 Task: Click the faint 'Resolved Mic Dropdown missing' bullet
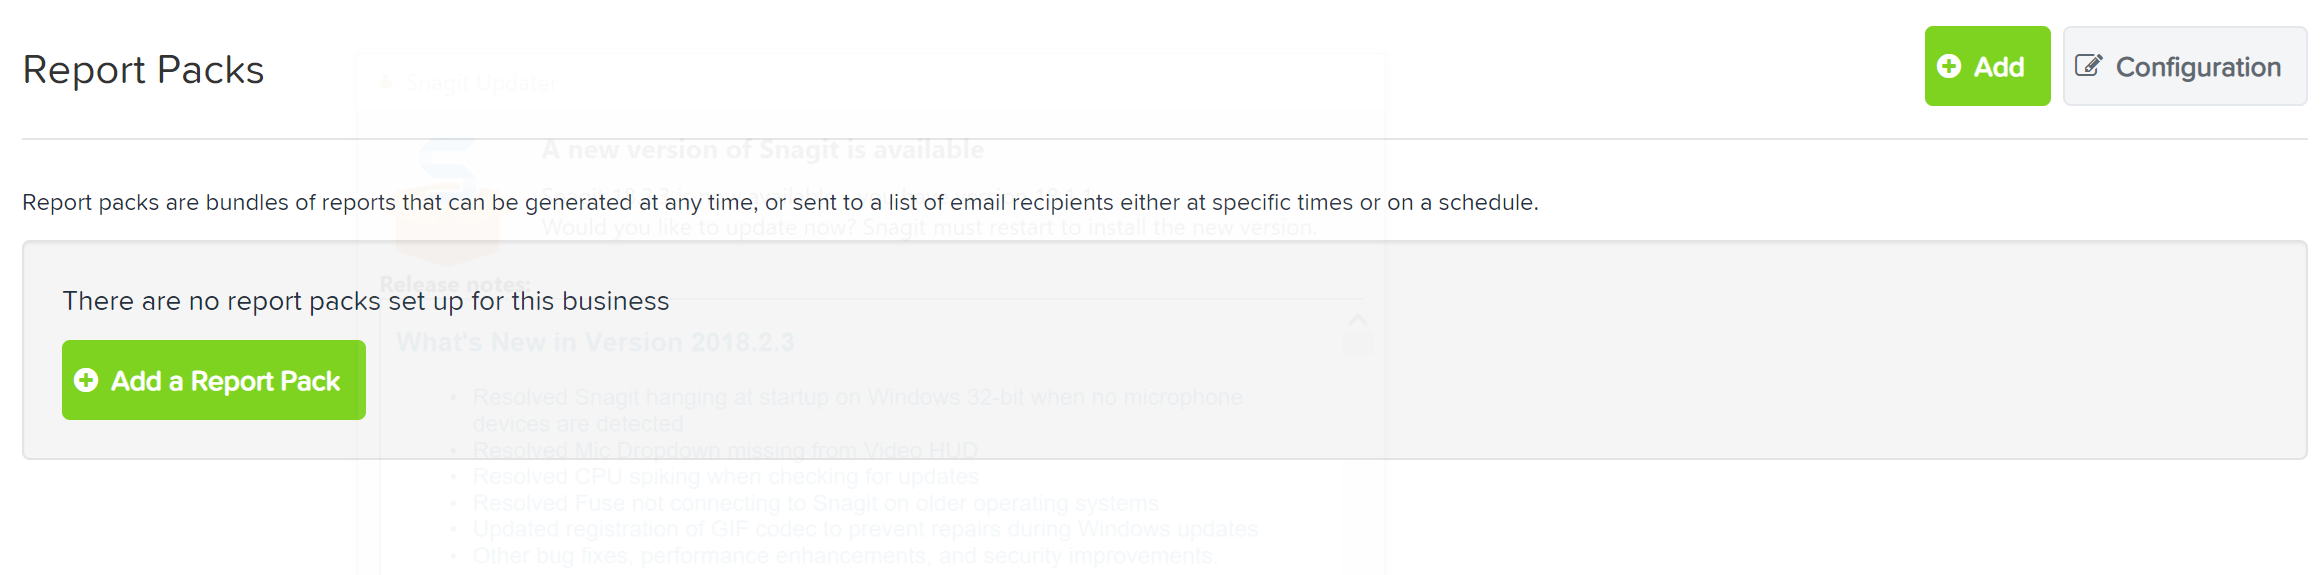pyautogui.click(x=725, y=450)
